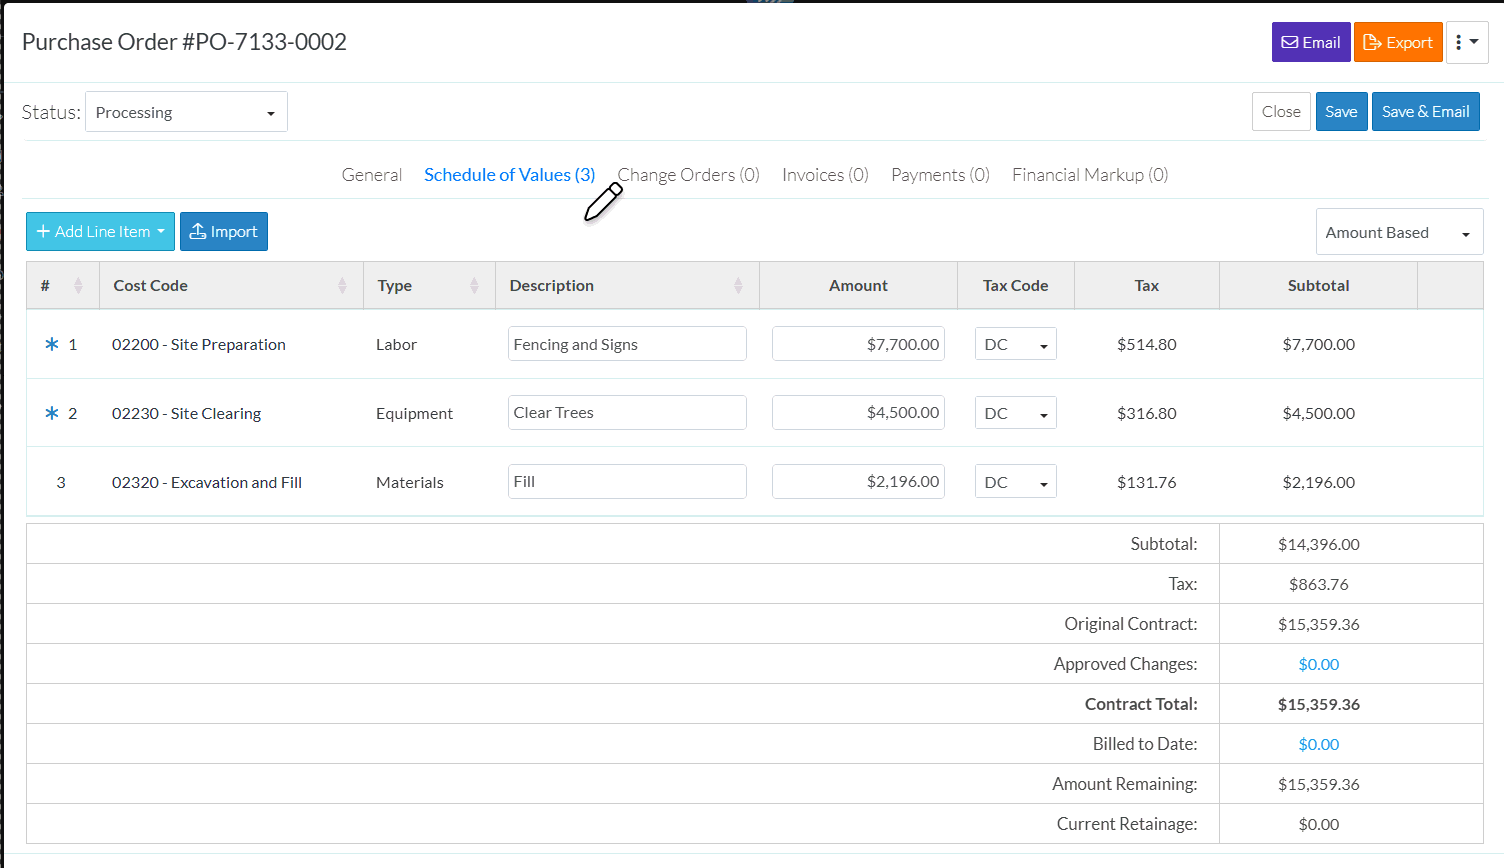
Task: Open the Add Line Item dropdown button
Action: click(x=100, y=231)
